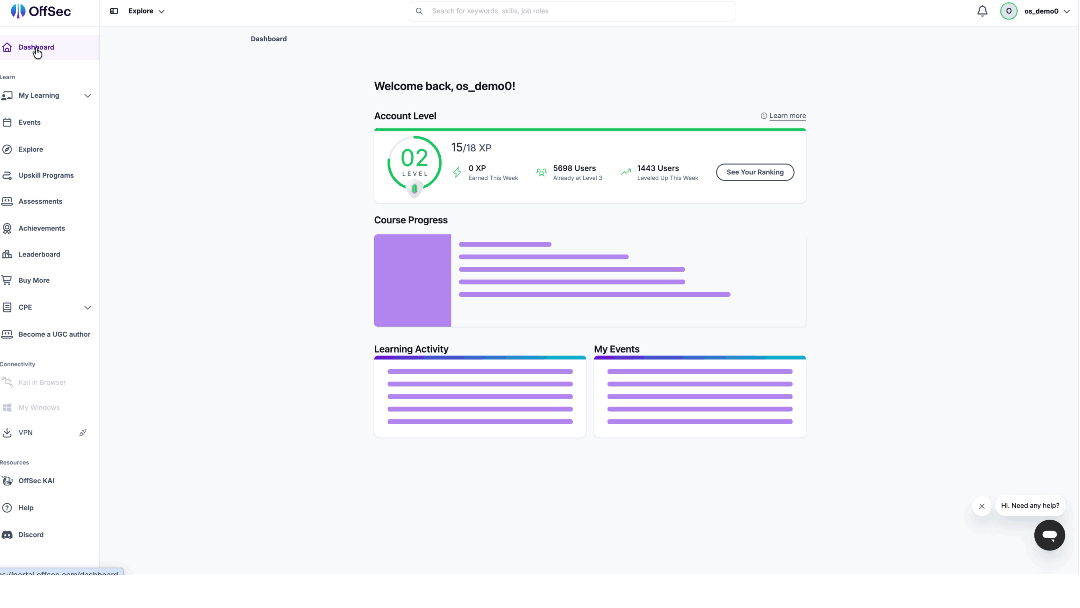Click the VPN download icon

pyautogui.click(x=7, y=433)
